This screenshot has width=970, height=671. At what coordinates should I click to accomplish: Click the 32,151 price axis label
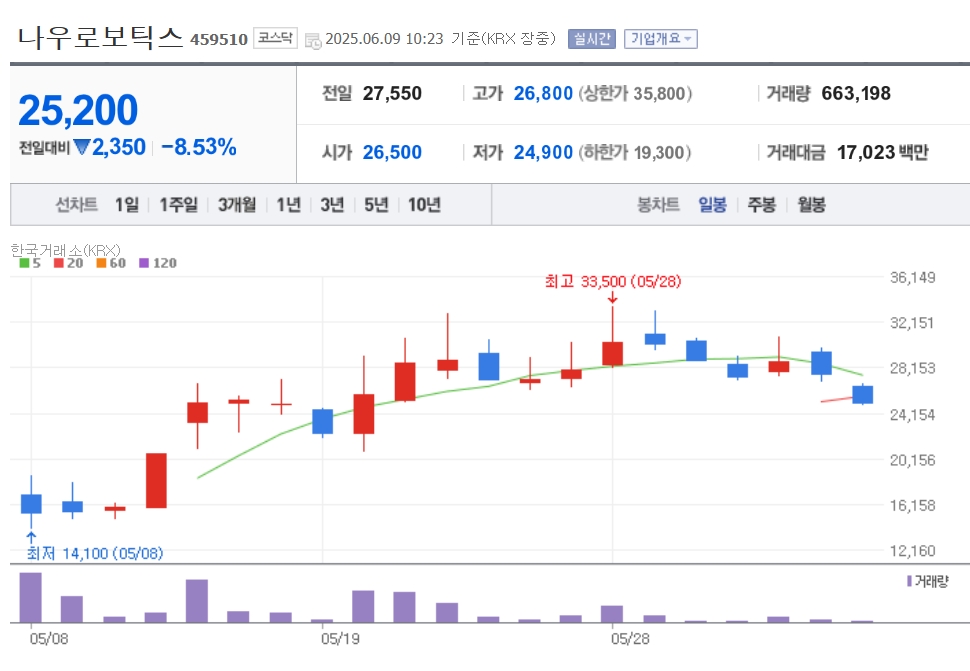pyautogui.click(x=912, y=323)
